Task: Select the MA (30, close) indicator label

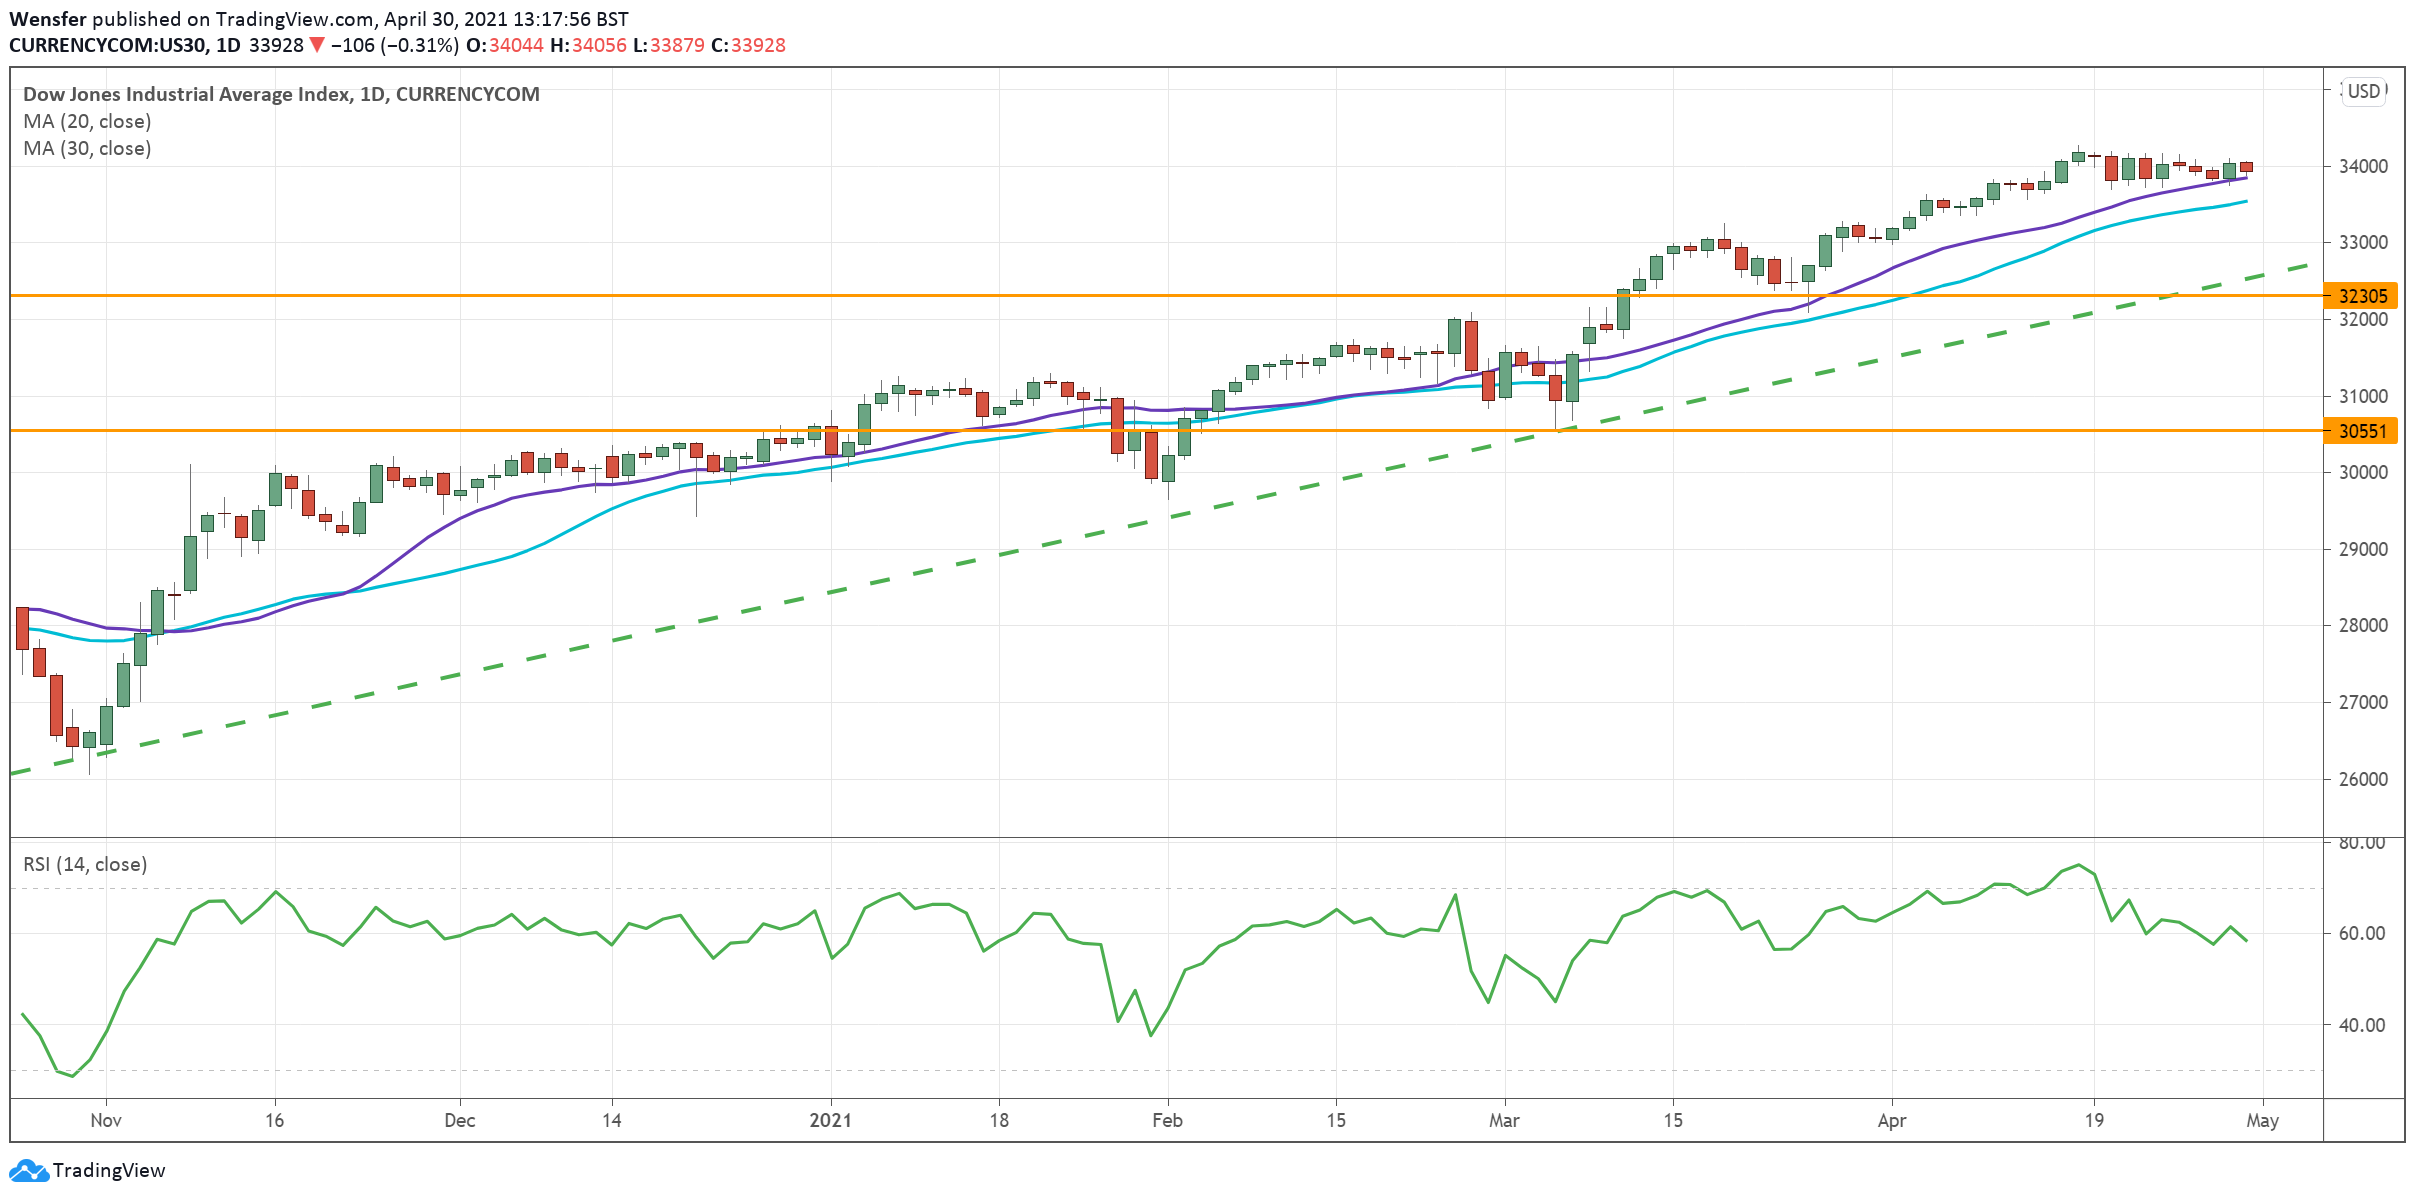Action: (87, 148)
